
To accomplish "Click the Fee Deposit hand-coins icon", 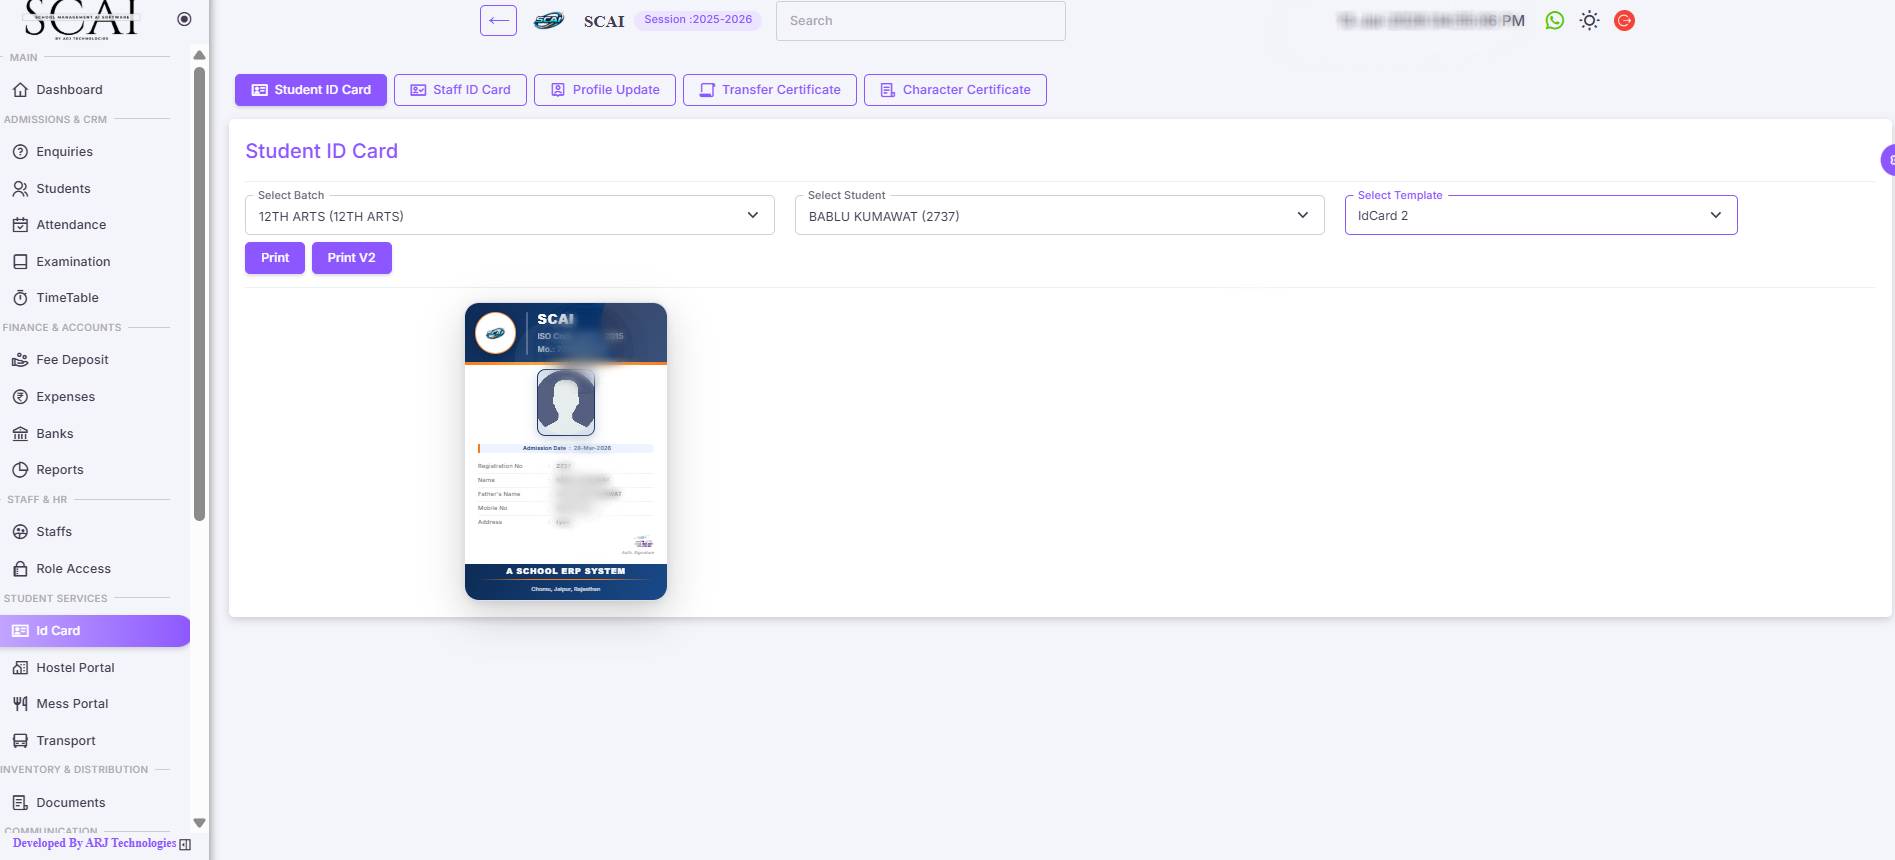I will [20, 360].
